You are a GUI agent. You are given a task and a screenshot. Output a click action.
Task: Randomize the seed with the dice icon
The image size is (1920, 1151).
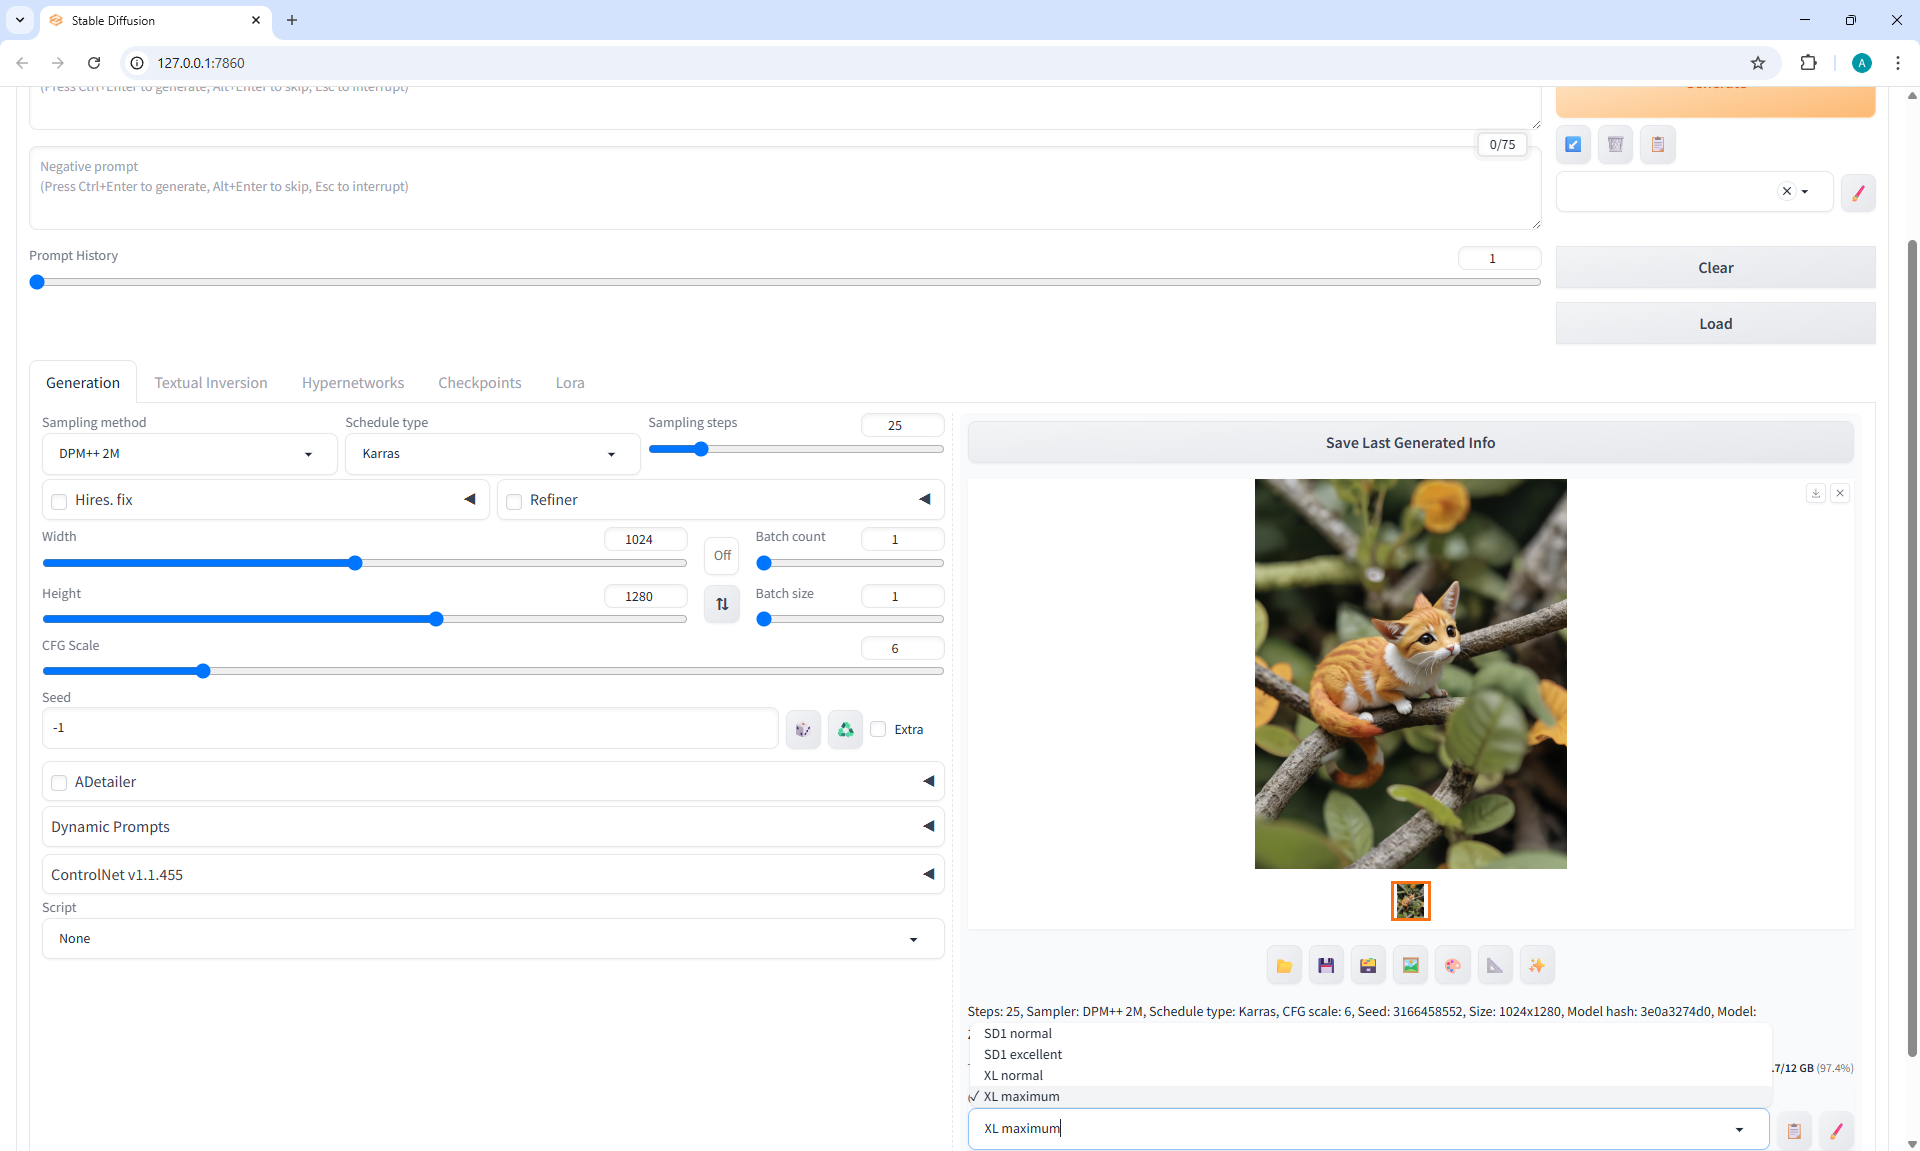803,730
